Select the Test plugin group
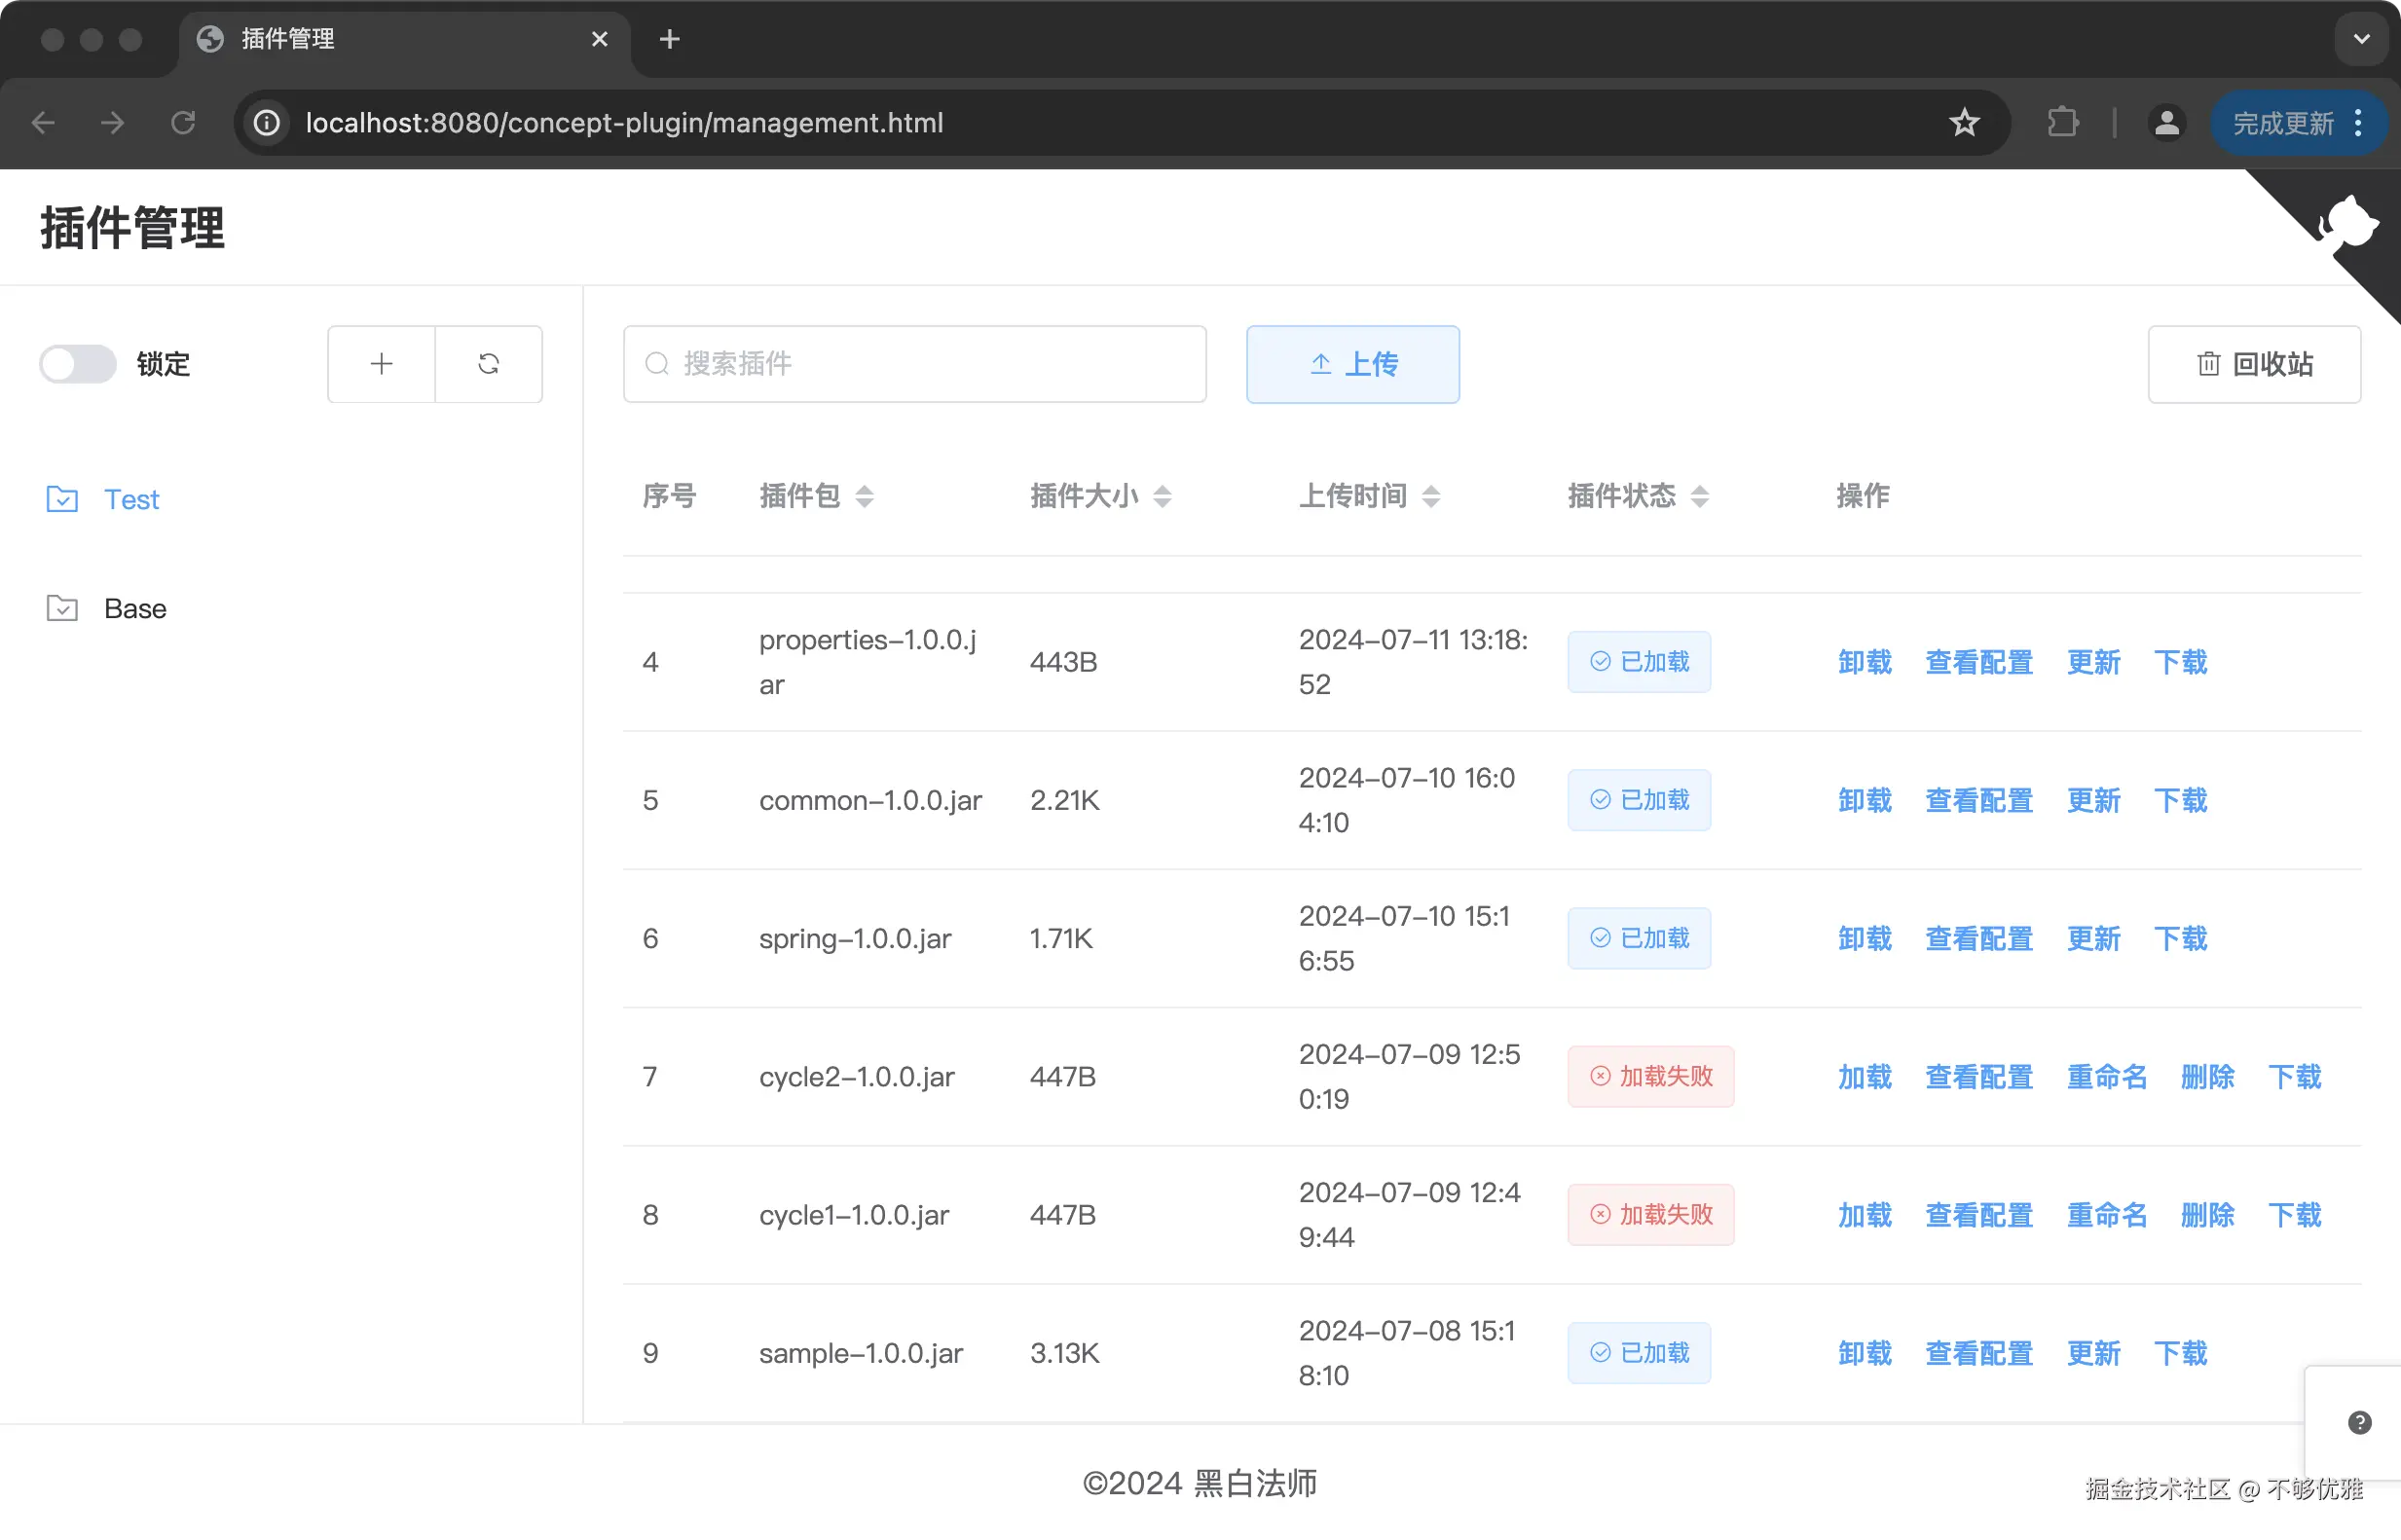 [x=131, y=499]
